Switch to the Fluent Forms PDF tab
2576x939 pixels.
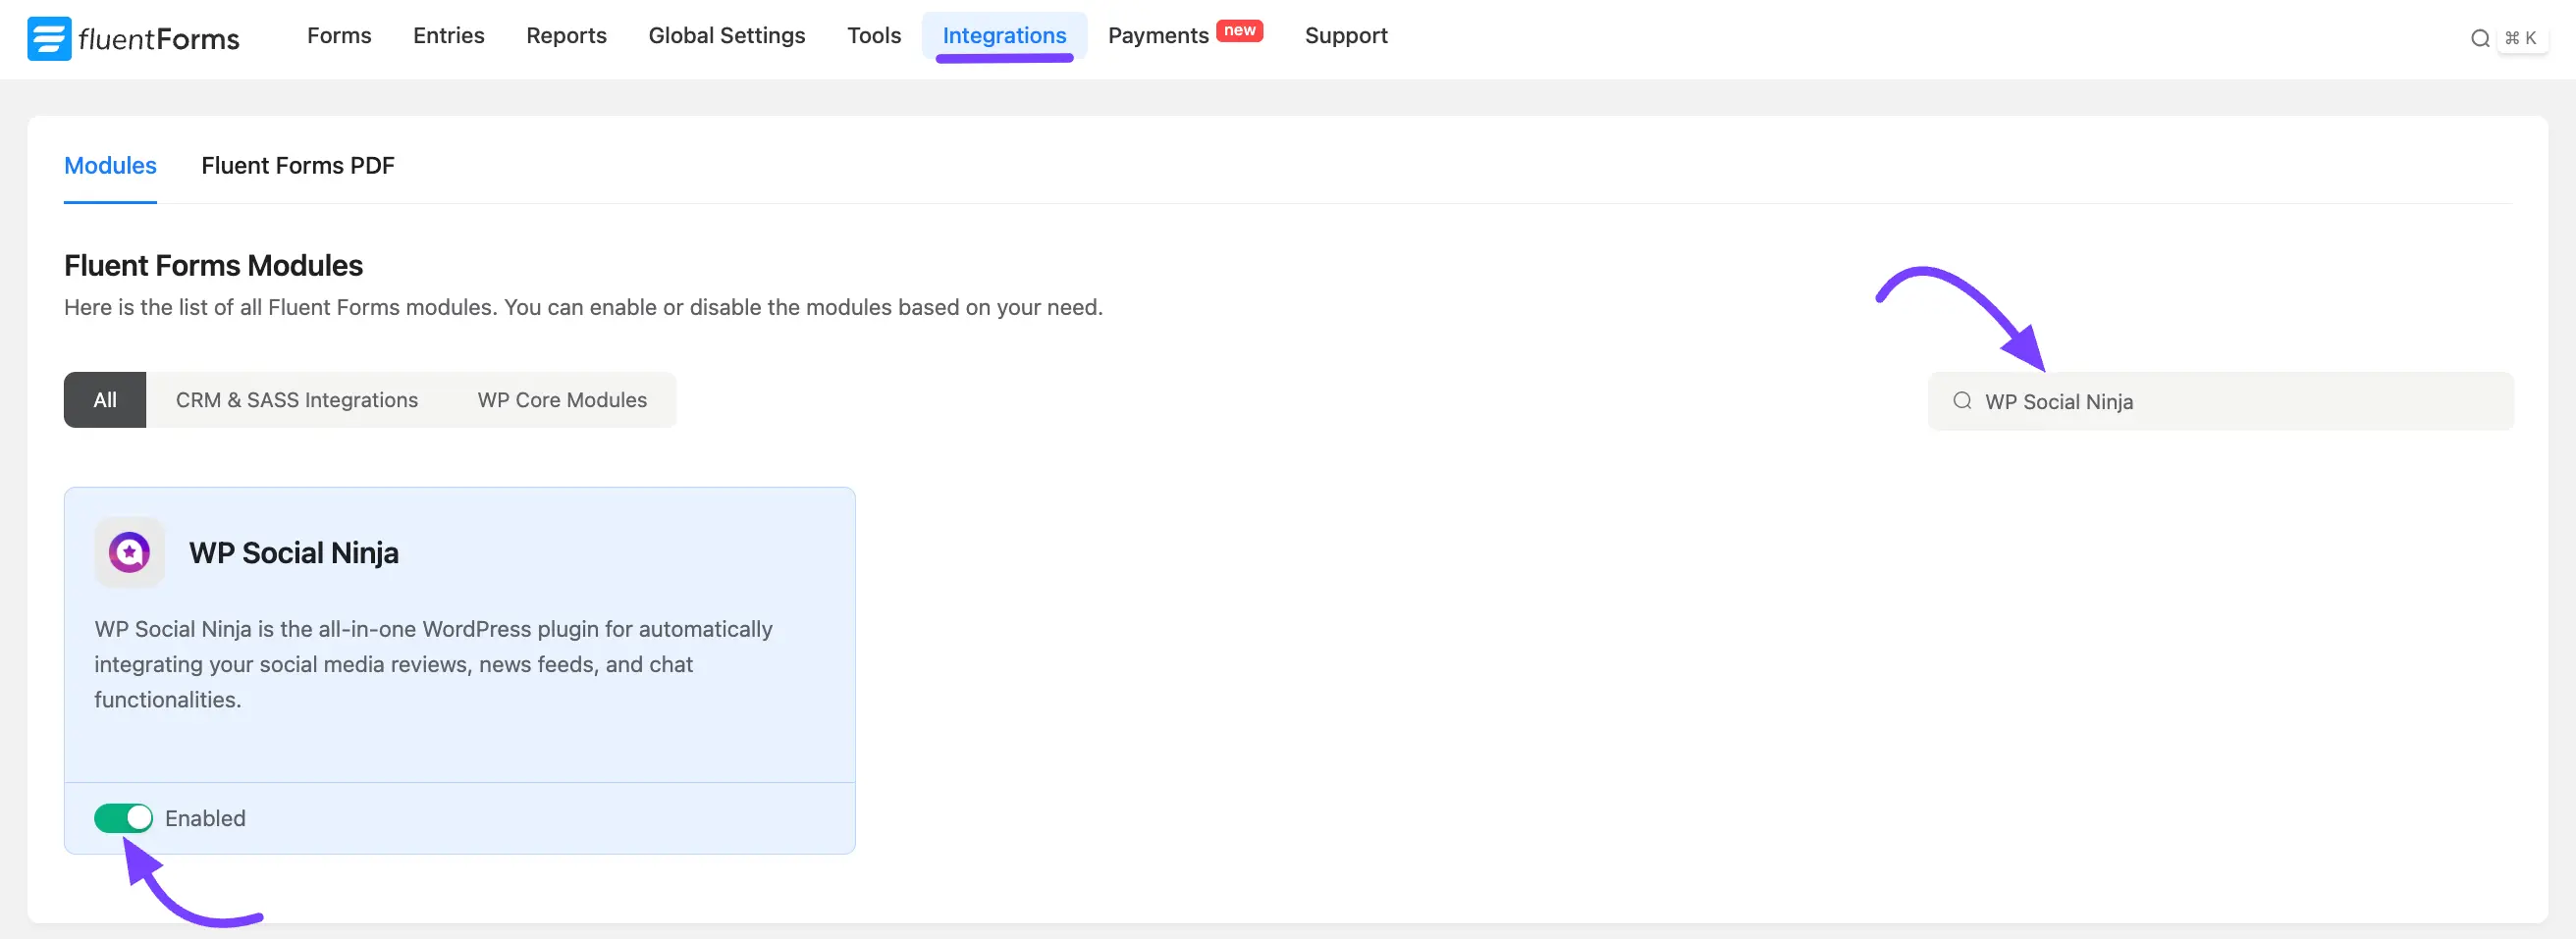click(297, 165)
